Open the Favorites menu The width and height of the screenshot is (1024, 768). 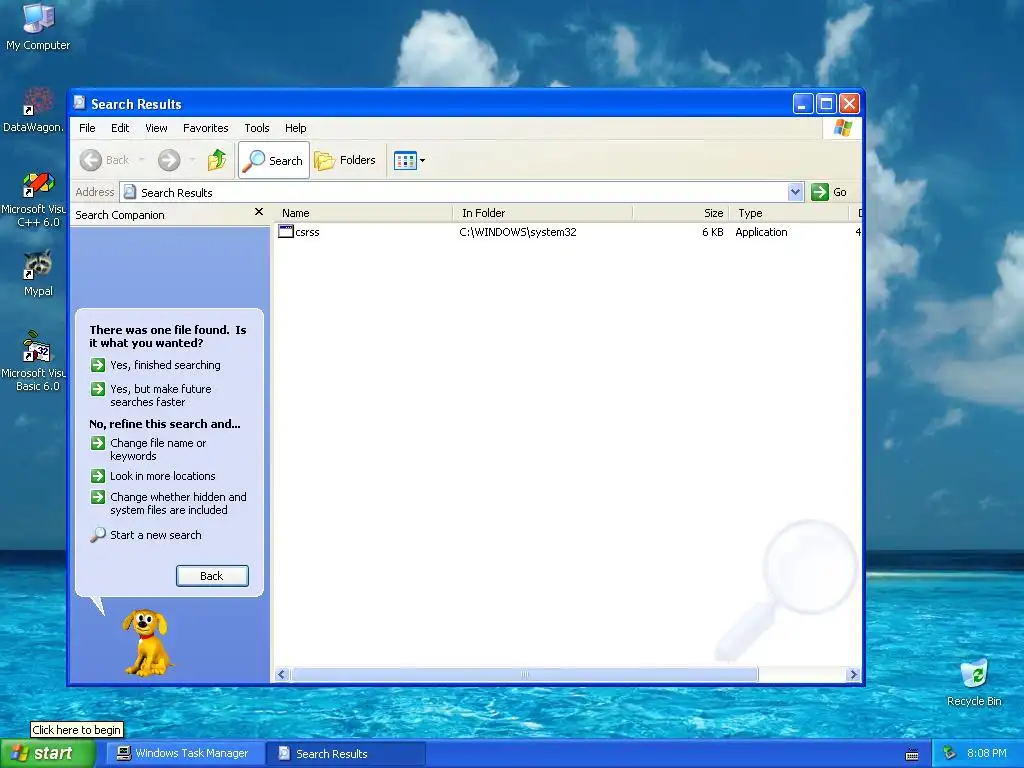click(x=206, y=128)
